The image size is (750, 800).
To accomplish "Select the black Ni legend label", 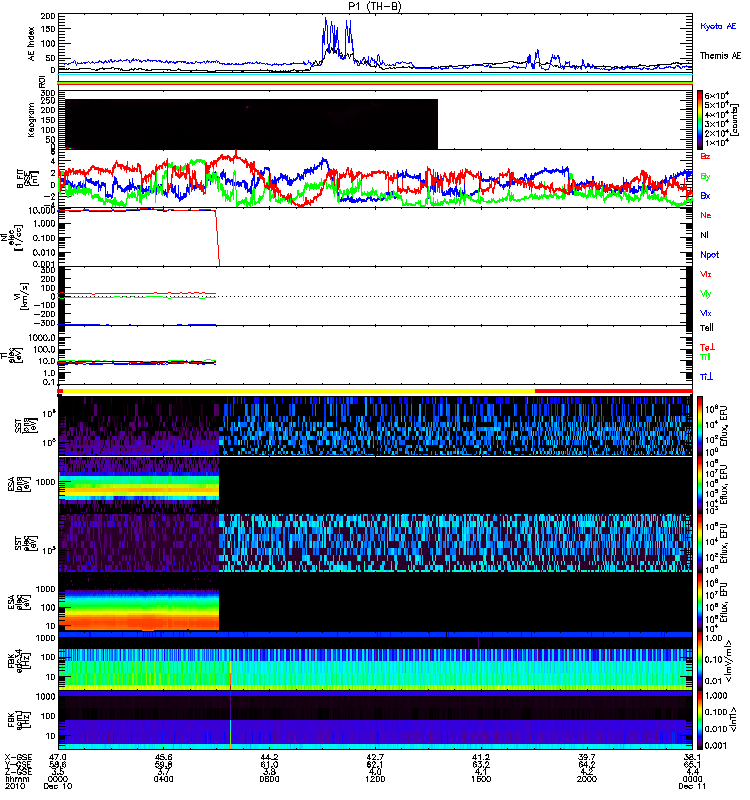I will click(x=704, y=235).
